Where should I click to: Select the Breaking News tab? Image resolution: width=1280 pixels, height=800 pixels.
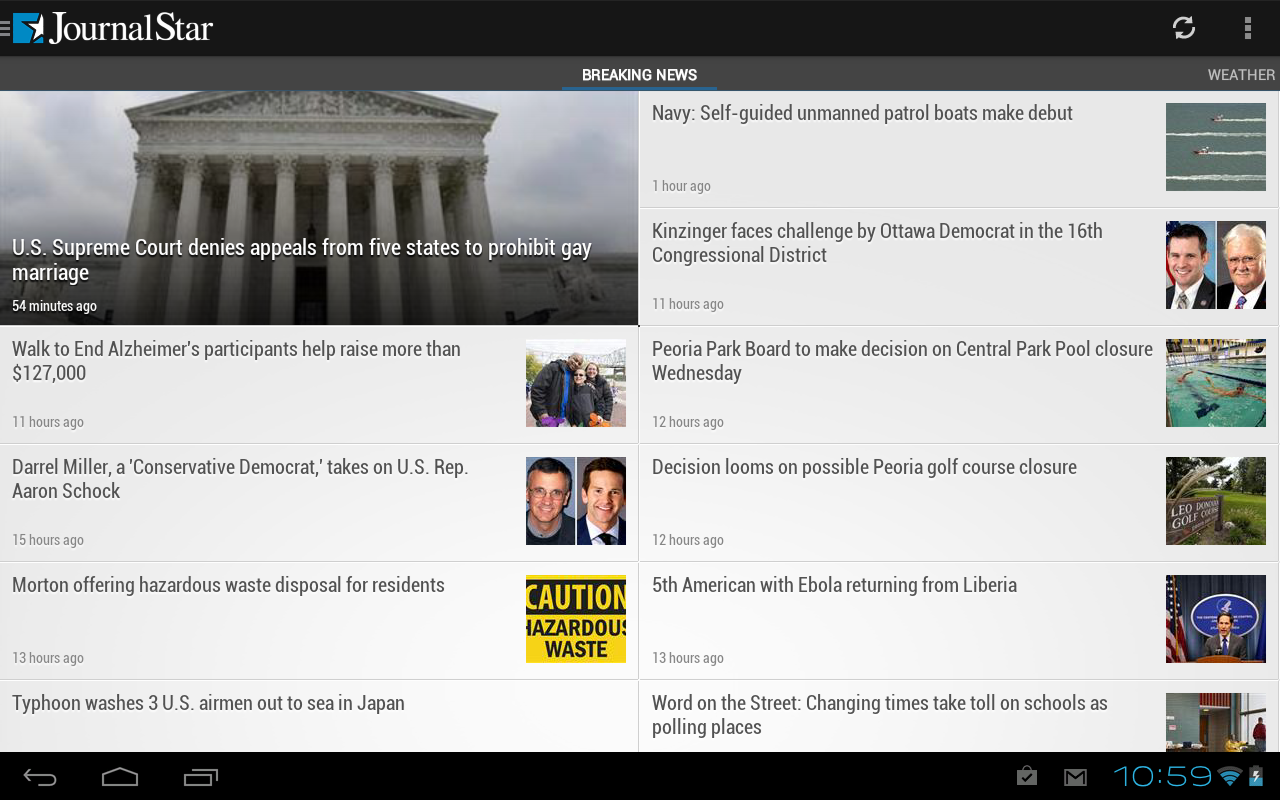(639, 75)
